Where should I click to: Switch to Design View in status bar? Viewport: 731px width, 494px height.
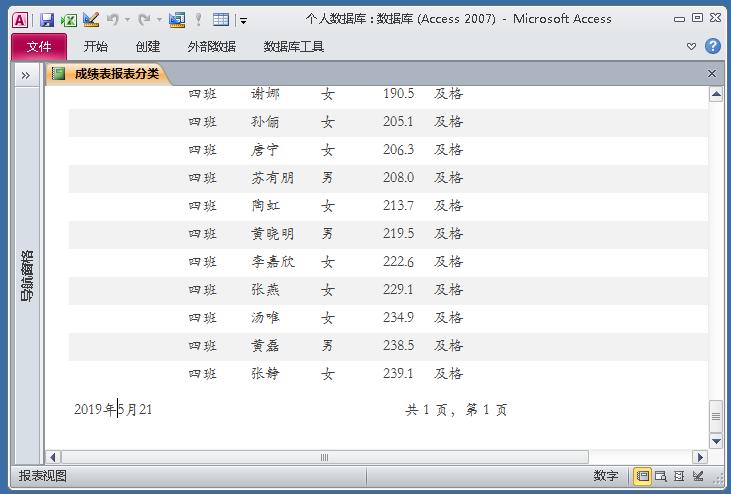[699, 476]
